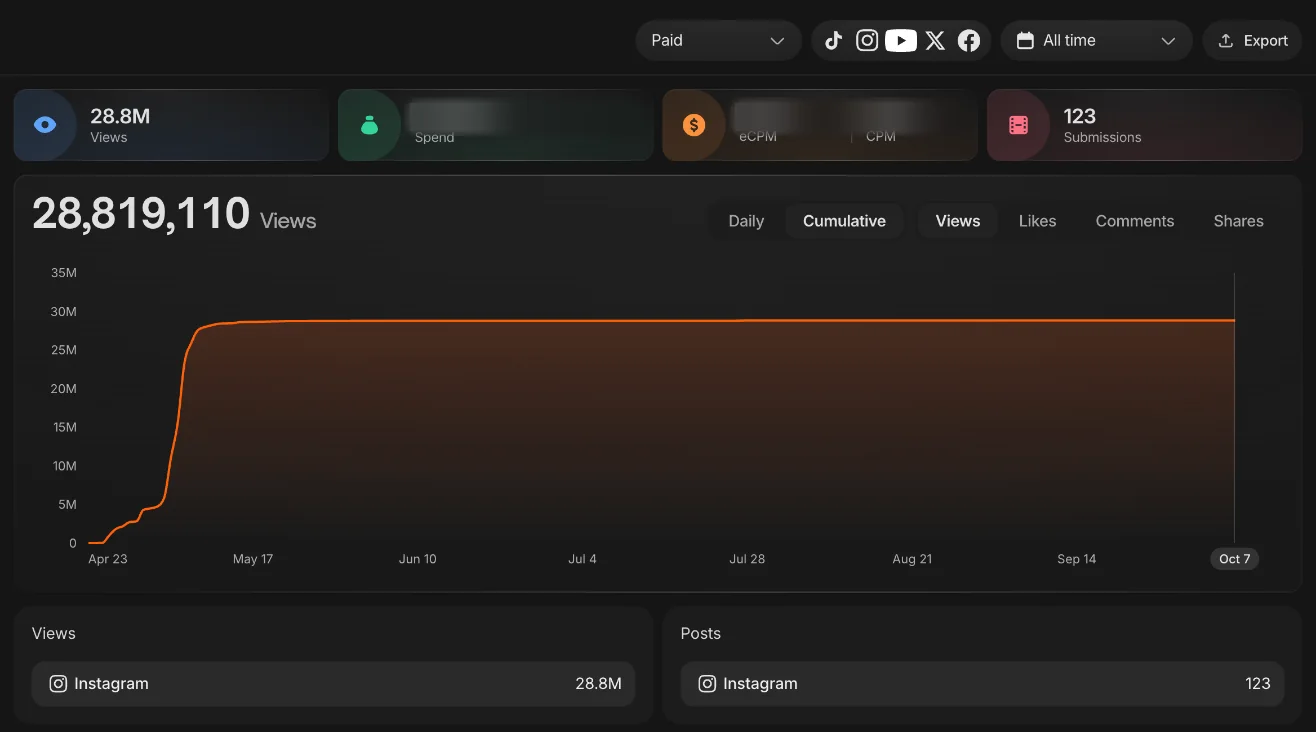This screenshot has width=1316, height=732.
Task: Filter by Instagram platform icon in top bar
Action: point(867,41)
